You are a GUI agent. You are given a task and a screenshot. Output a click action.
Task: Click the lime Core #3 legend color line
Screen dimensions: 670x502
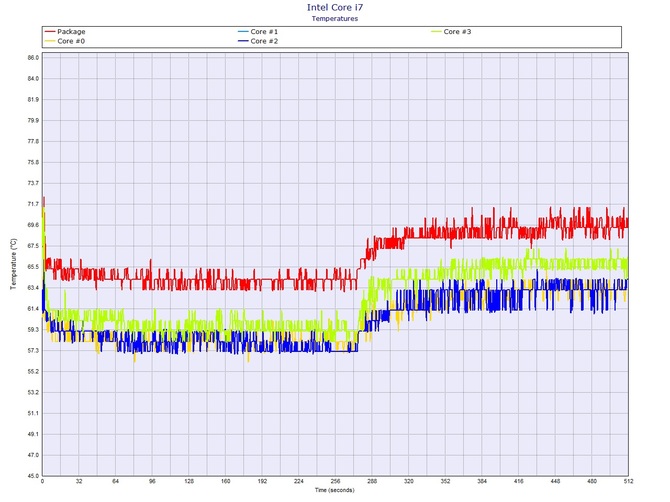[x=436, y=32]
